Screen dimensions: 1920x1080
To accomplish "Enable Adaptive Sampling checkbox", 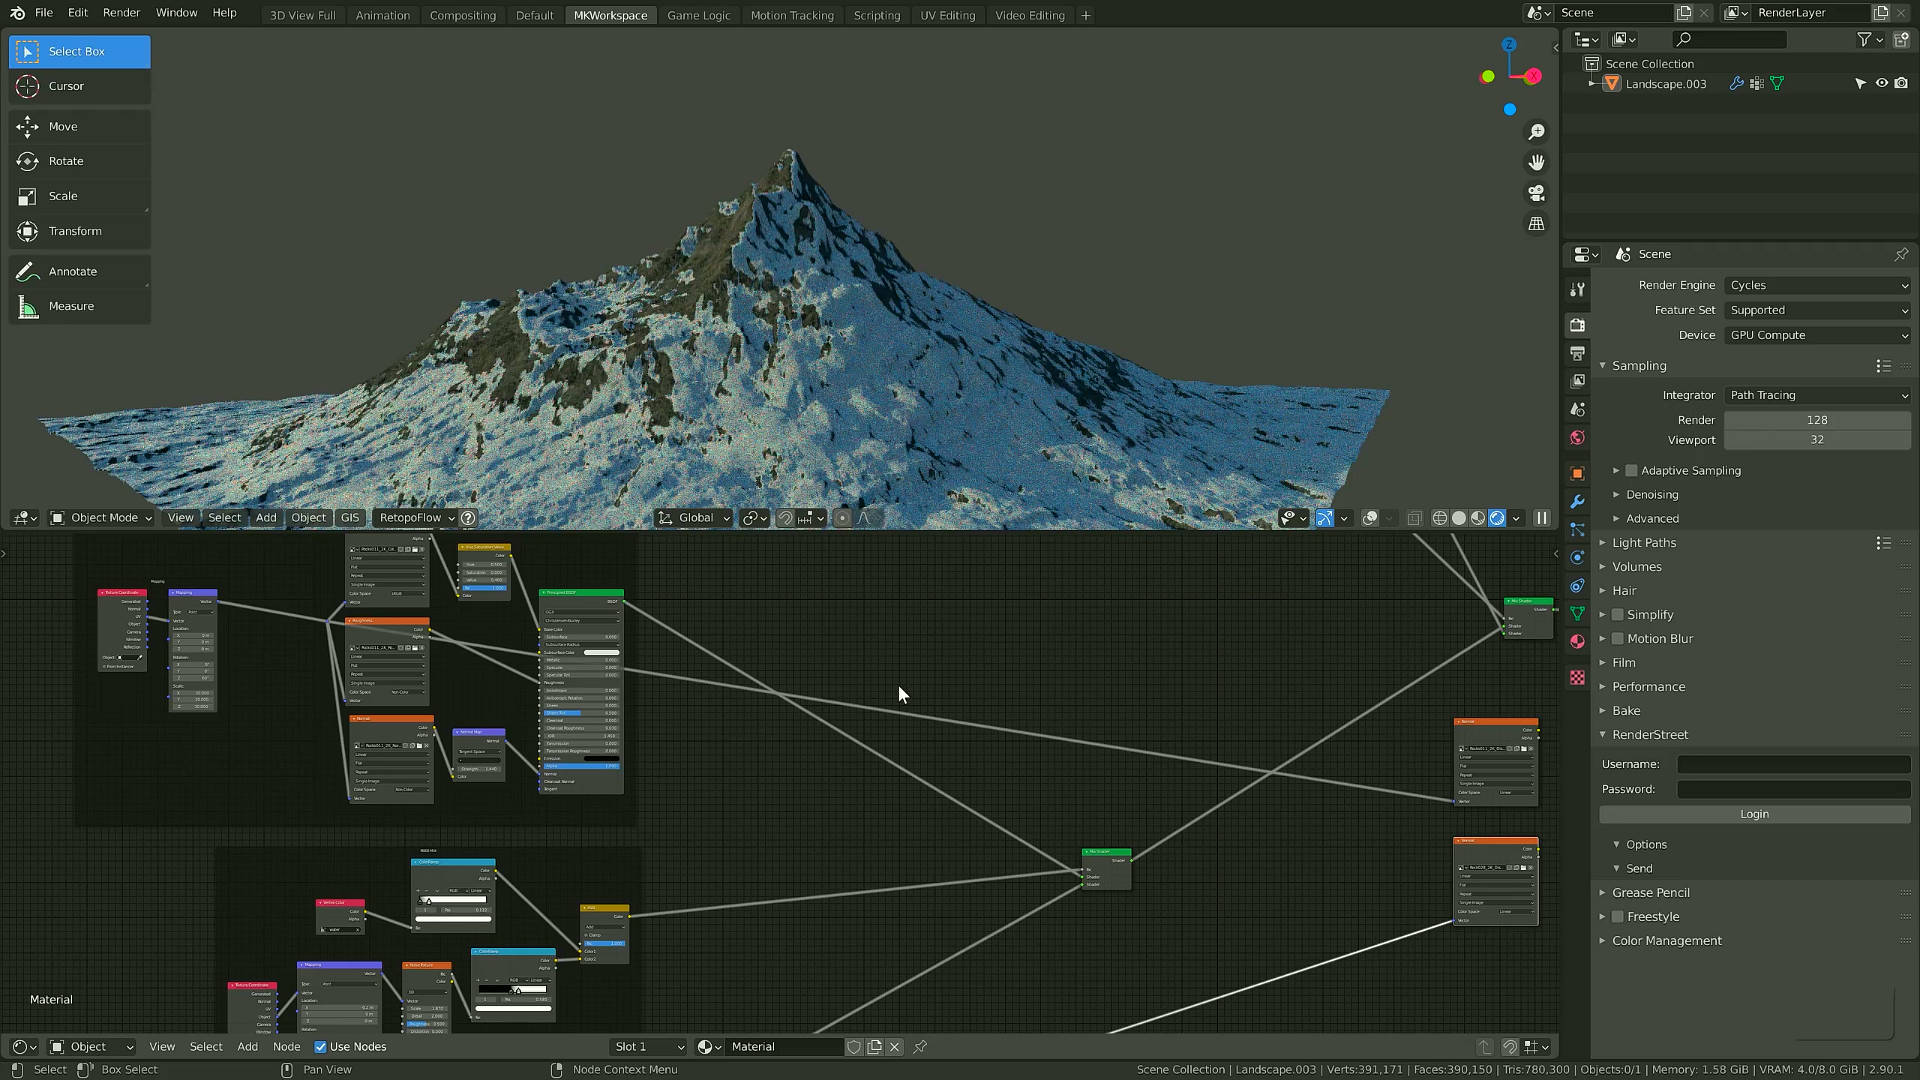I will (1631, 471).
